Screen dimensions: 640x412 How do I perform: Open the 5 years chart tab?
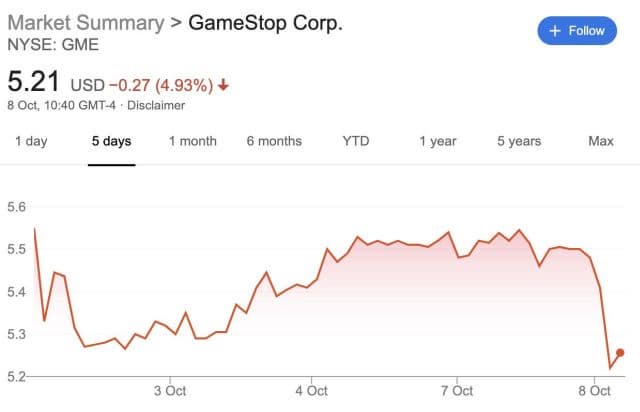pyautogui.click(x=519, y=141)
